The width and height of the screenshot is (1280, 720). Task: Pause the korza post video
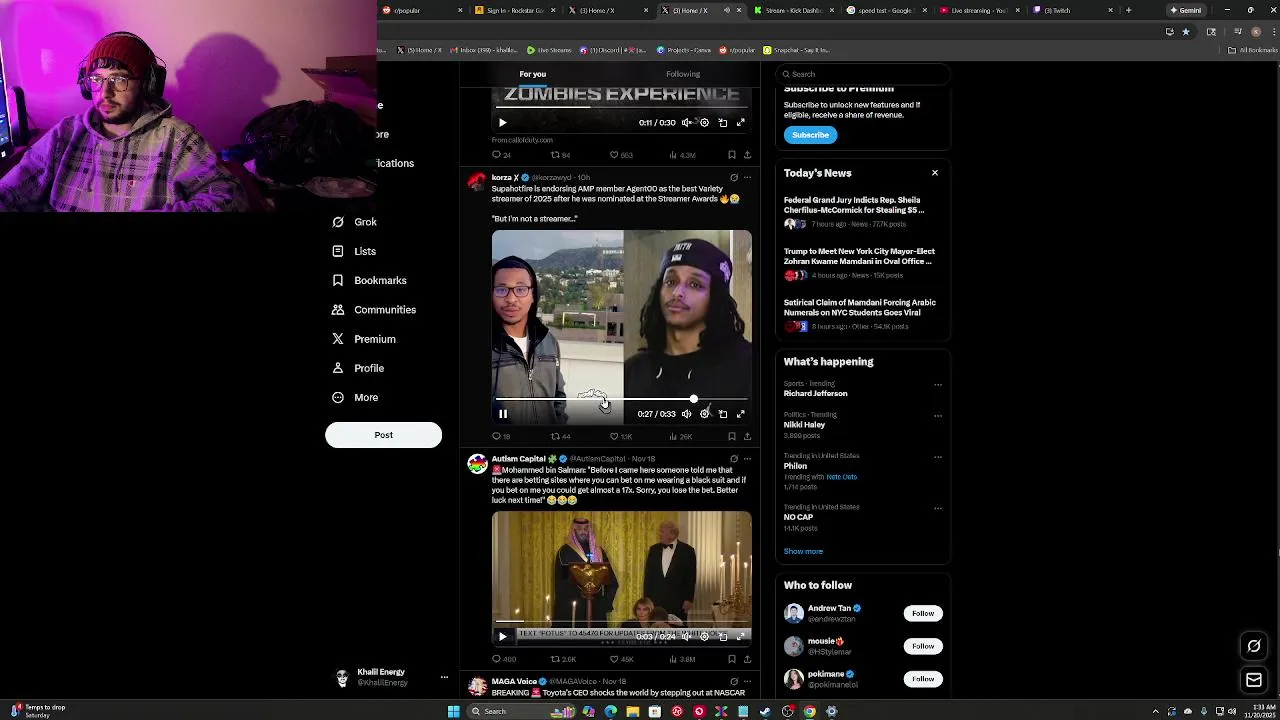[x=503, y=414]
